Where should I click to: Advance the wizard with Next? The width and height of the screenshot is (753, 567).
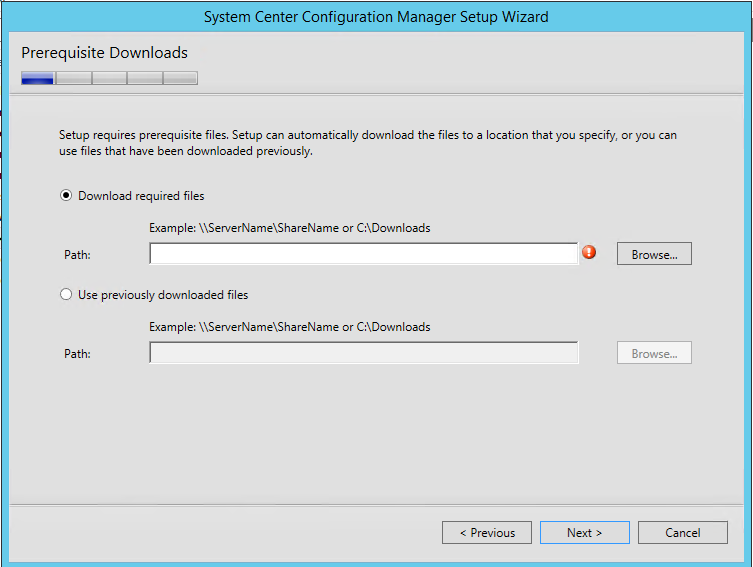tap(584, 532)
